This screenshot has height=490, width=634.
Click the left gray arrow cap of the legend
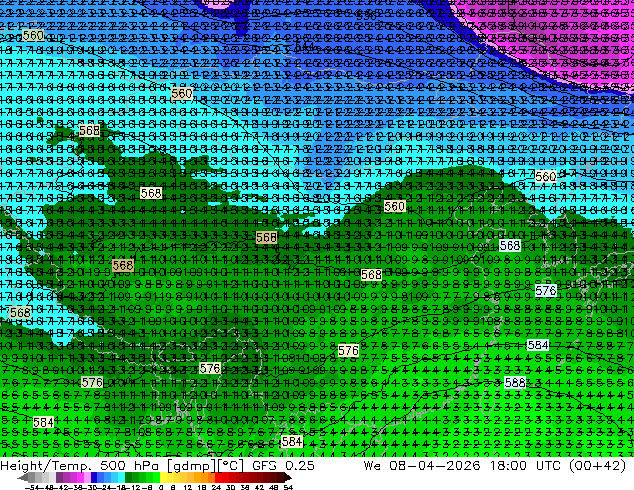pos(23,478)
